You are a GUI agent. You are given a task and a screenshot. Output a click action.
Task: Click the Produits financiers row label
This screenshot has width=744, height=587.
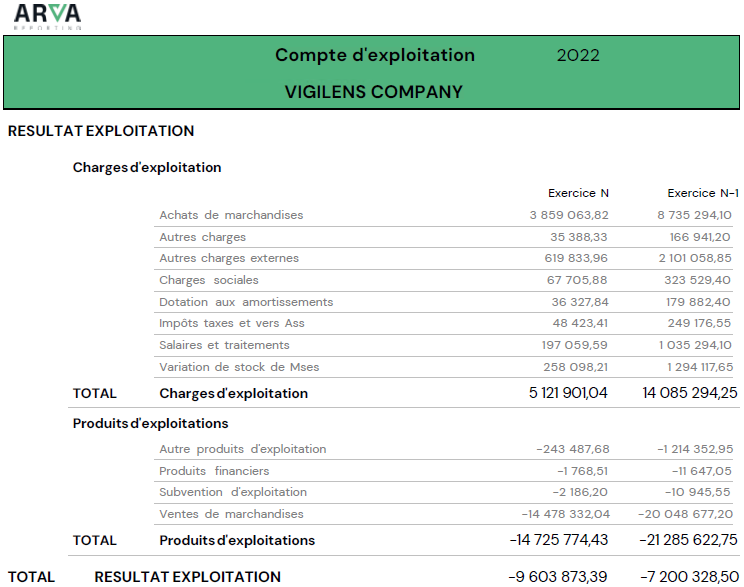click(x=214, y=471)
